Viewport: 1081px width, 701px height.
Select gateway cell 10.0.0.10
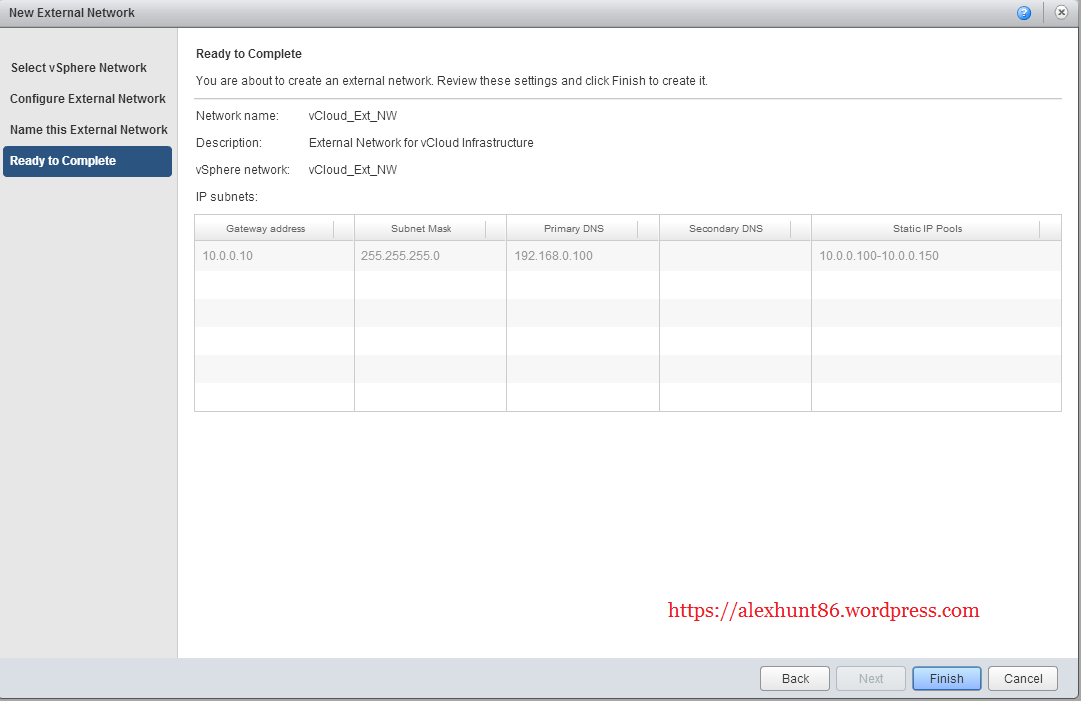pos(228,256)
